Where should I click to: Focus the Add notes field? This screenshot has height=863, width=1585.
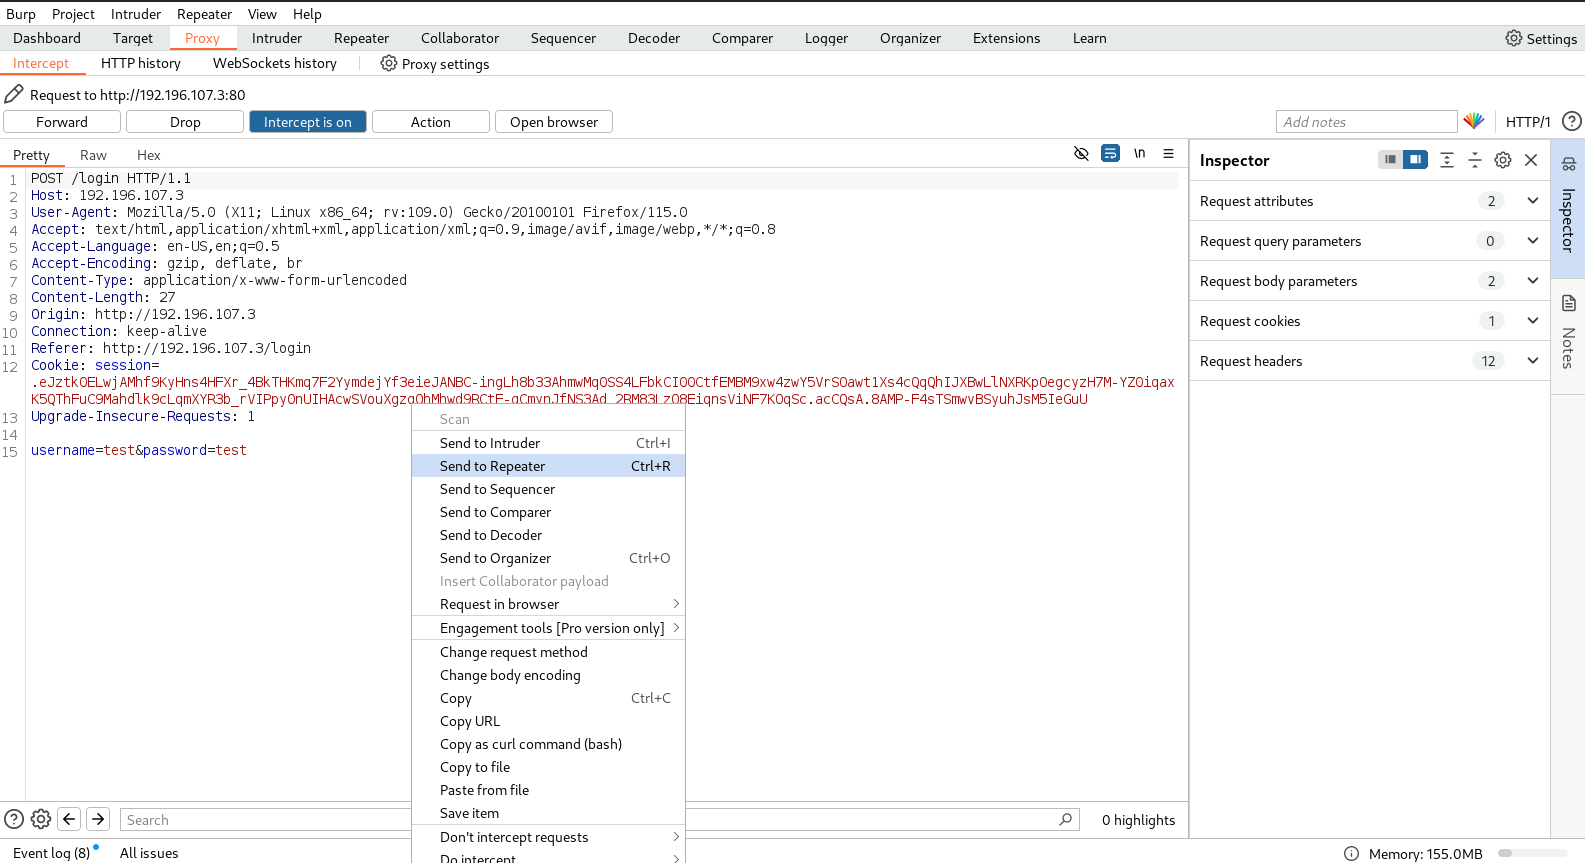pos(1367,121)
